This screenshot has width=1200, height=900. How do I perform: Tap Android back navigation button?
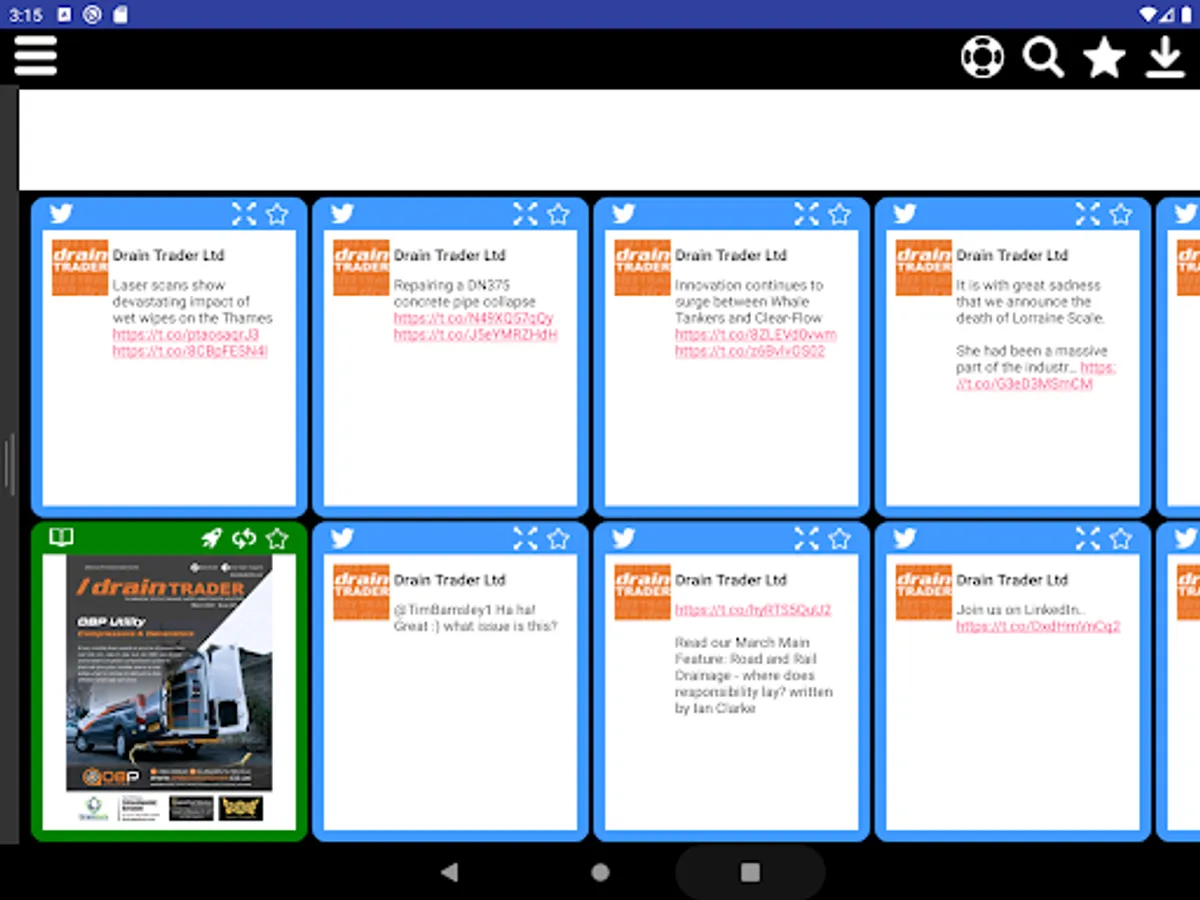(x=450, y=872)
